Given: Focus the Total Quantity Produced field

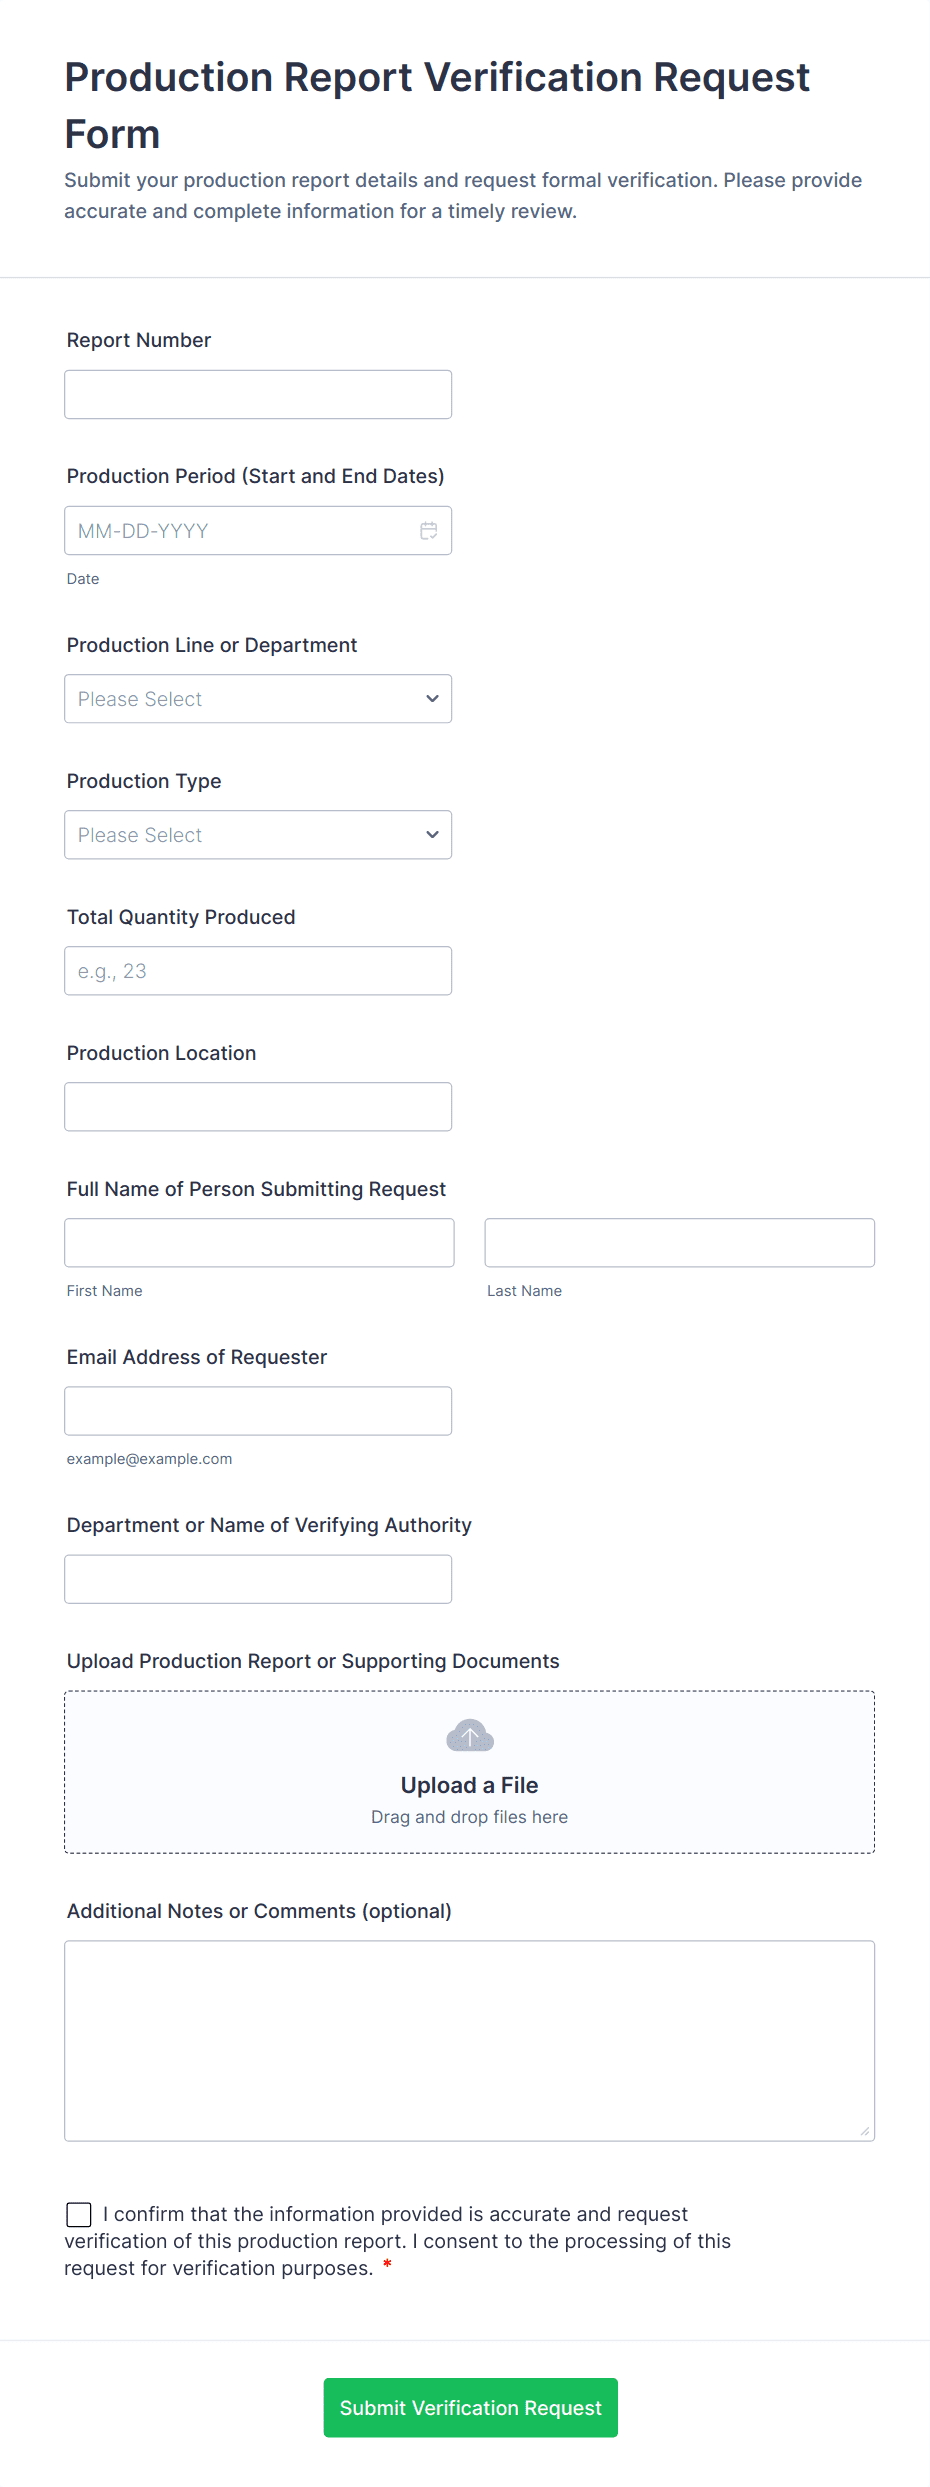Looking at the screenshot, I should click(257, 970).
